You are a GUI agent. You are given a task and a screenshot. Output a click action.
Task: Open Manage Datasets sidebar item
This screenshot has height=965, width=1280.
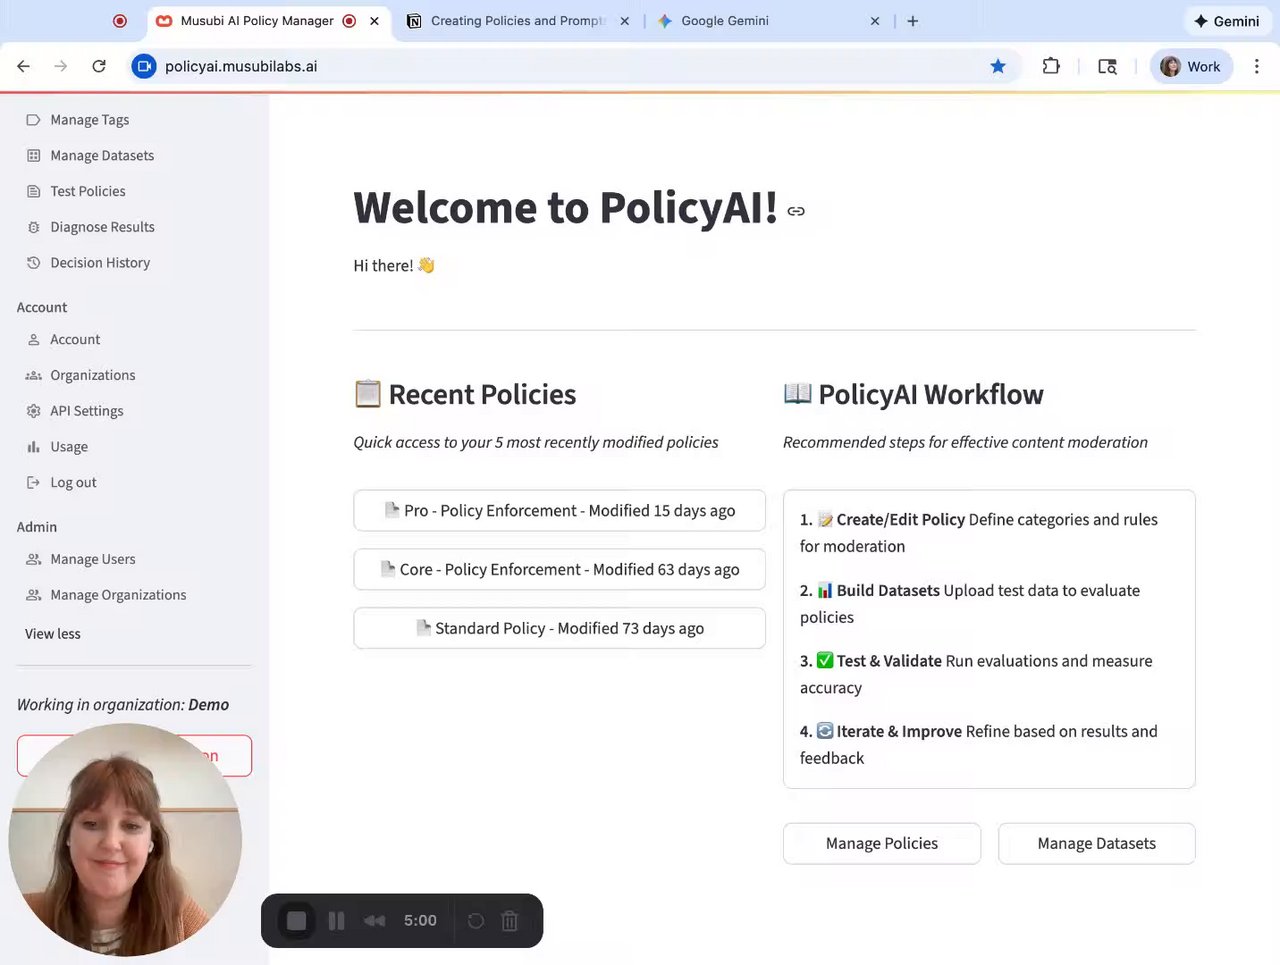click(102, 156)
